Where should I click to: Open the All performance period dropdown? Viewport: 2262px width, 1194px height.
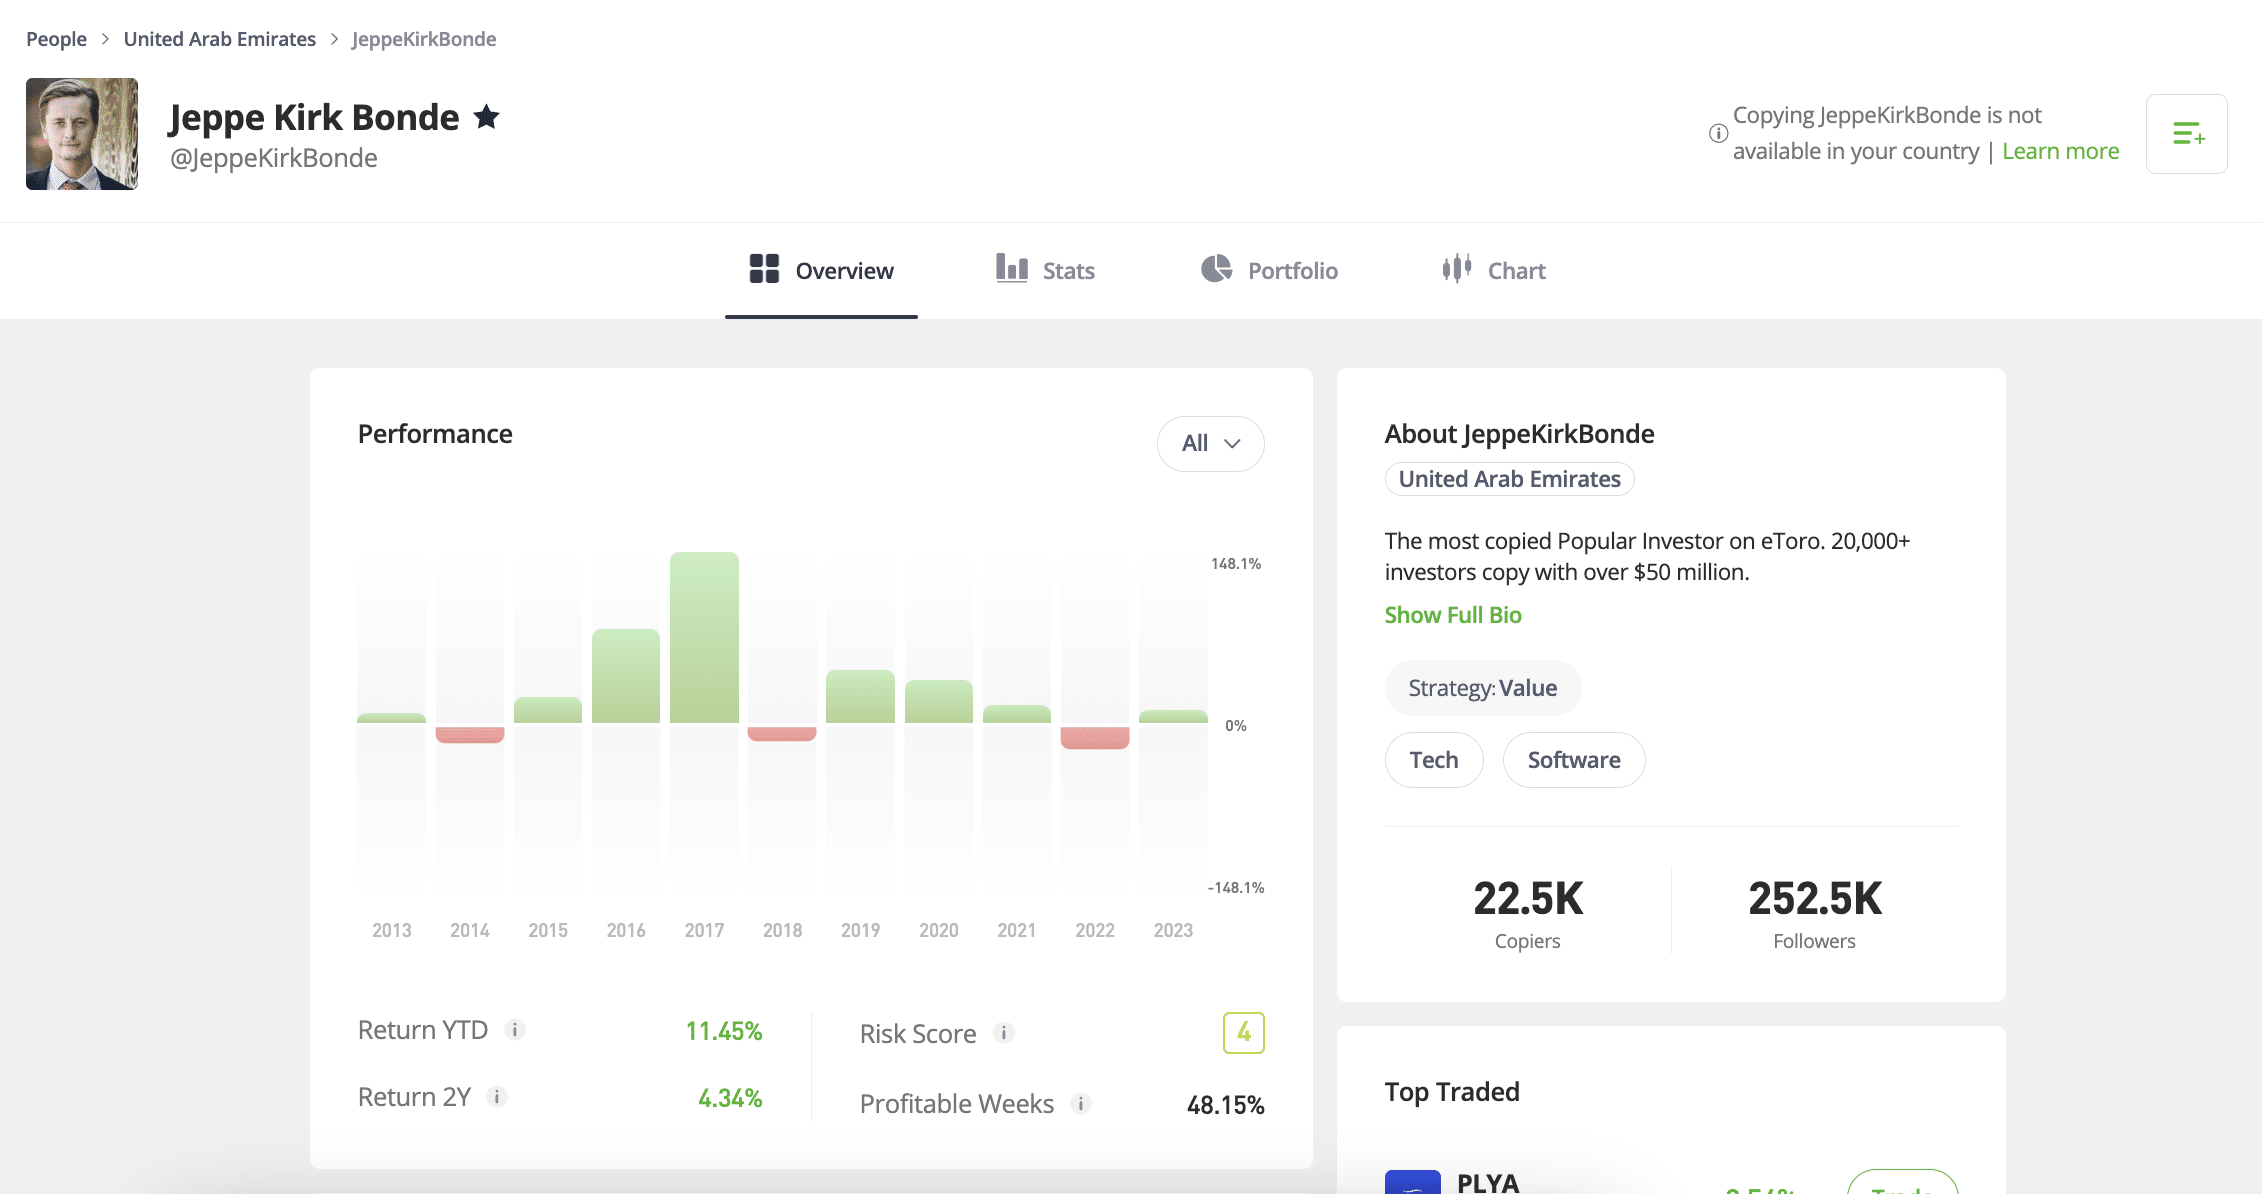pos(1210,443)
